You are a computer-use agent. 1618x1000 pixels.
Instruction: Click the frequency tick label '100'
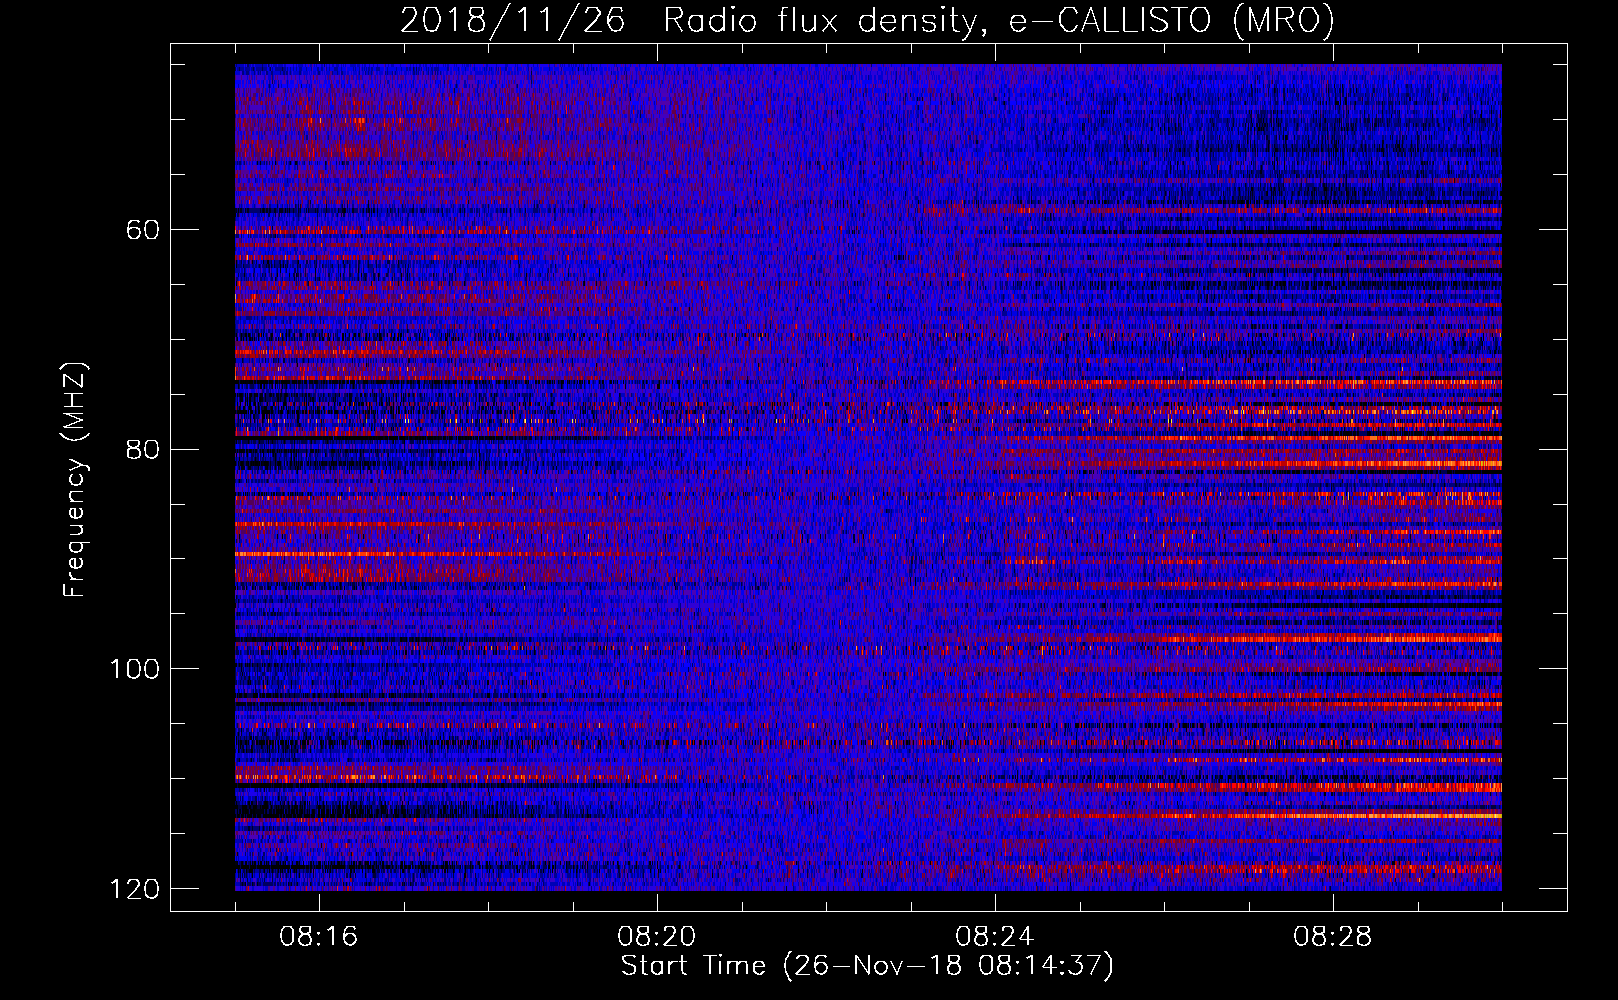134,669
